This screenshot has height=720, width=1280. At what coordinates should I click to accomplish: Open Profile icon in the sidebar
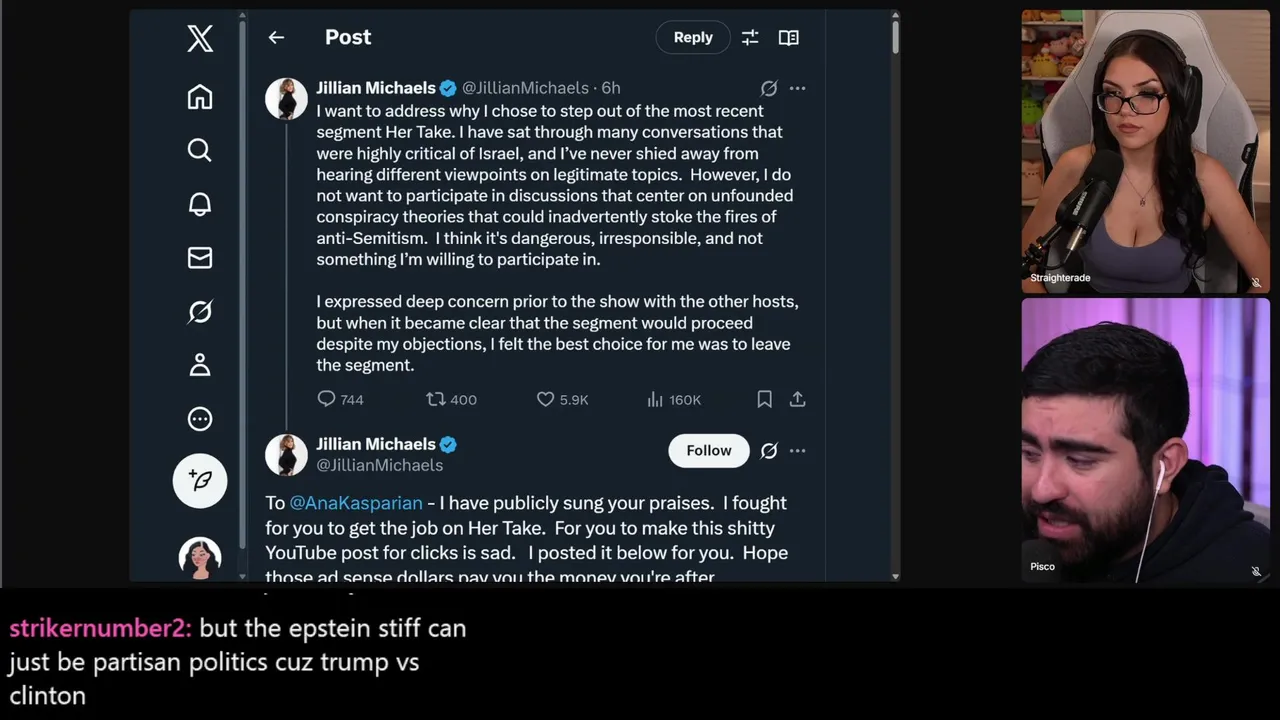(200, 365)
